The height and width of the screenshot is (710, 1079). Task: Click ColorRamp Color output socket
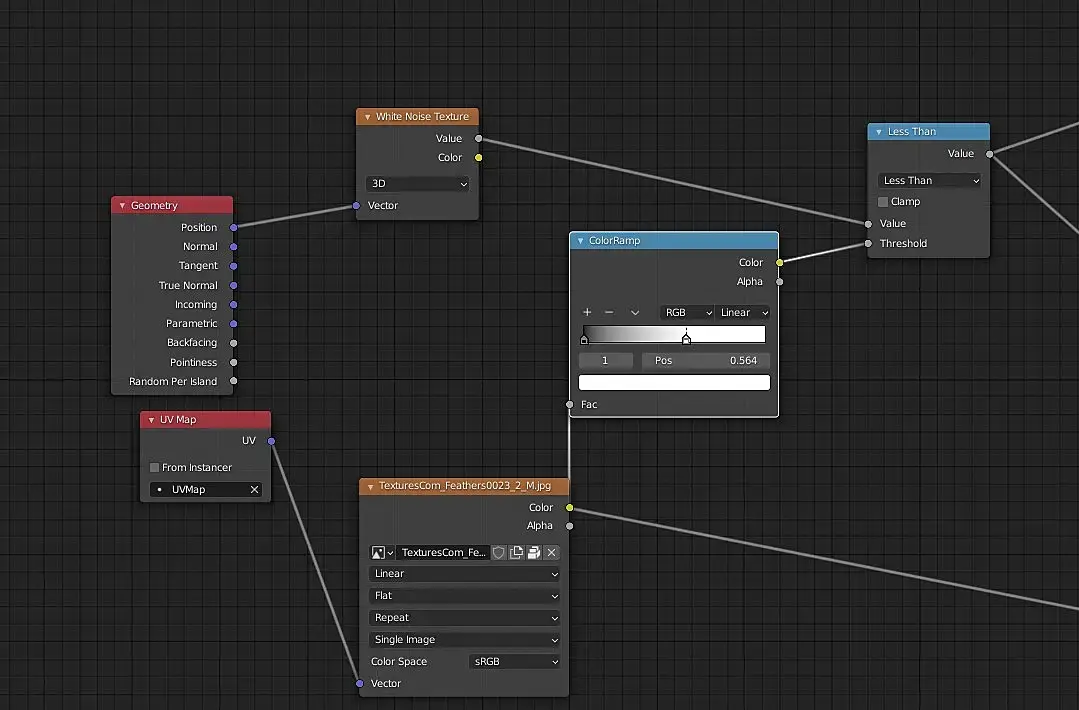780,263
